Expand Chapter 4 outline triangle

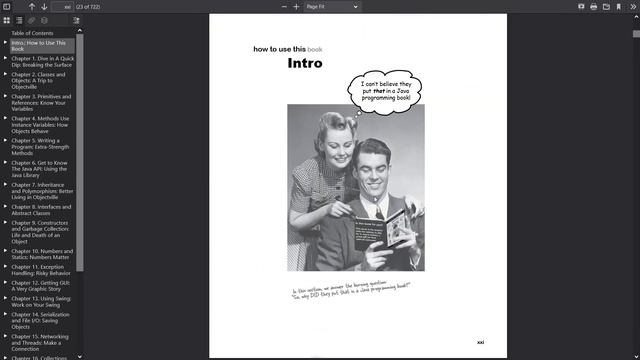click(5, 118)
